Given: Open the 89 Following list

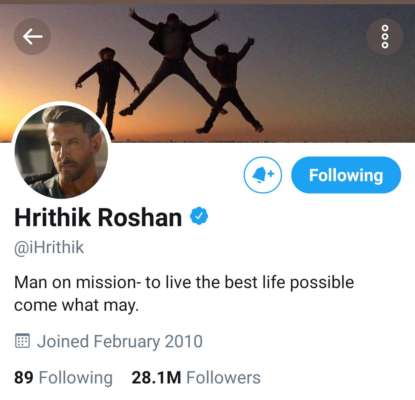Looking at the screenshot, I should point(63,378).
